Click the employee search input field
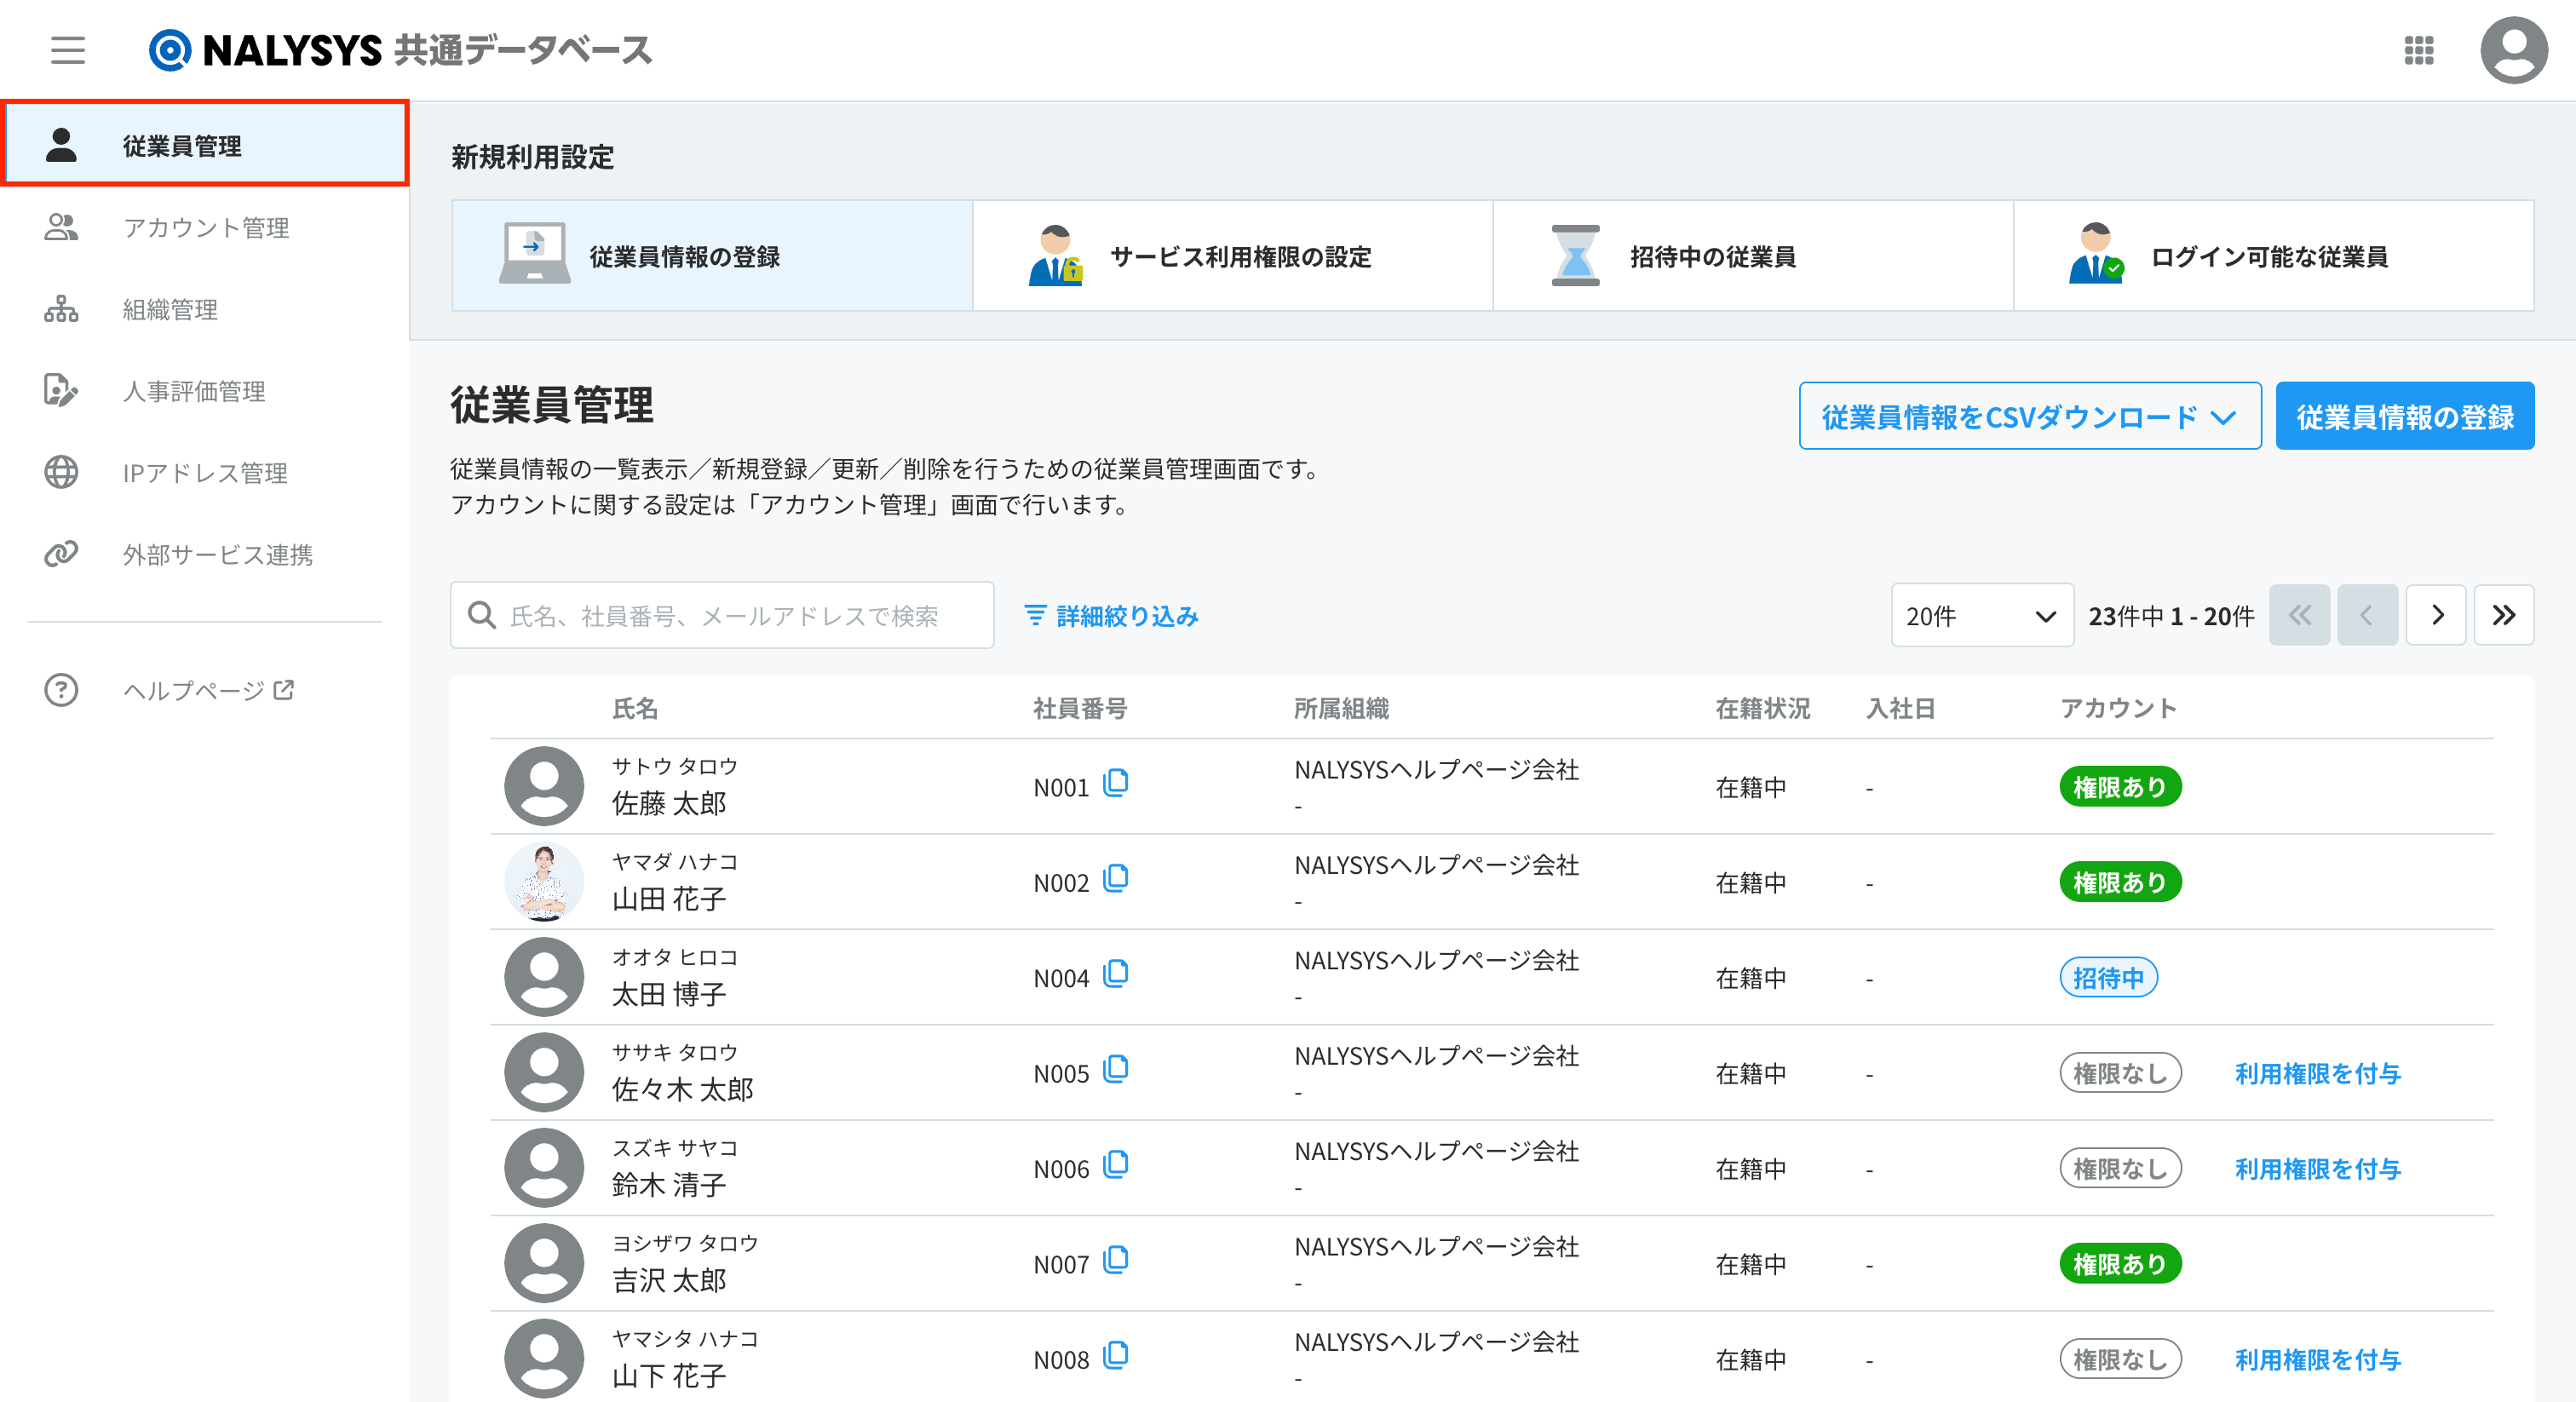2576x1402 pixels. tap(722, 615)
